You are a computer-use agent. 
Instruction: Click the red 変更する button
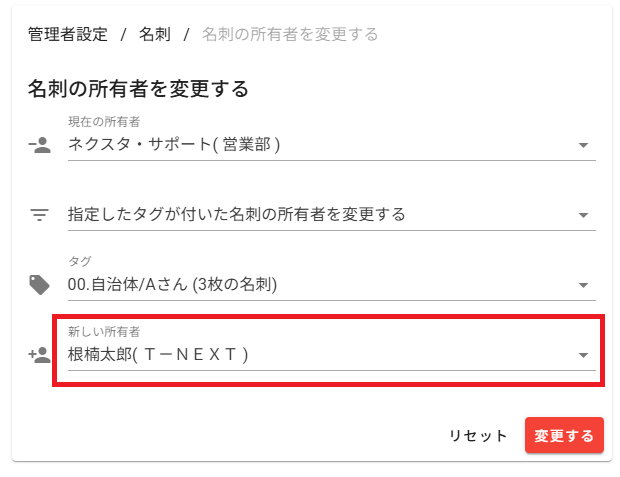[564, 435]
